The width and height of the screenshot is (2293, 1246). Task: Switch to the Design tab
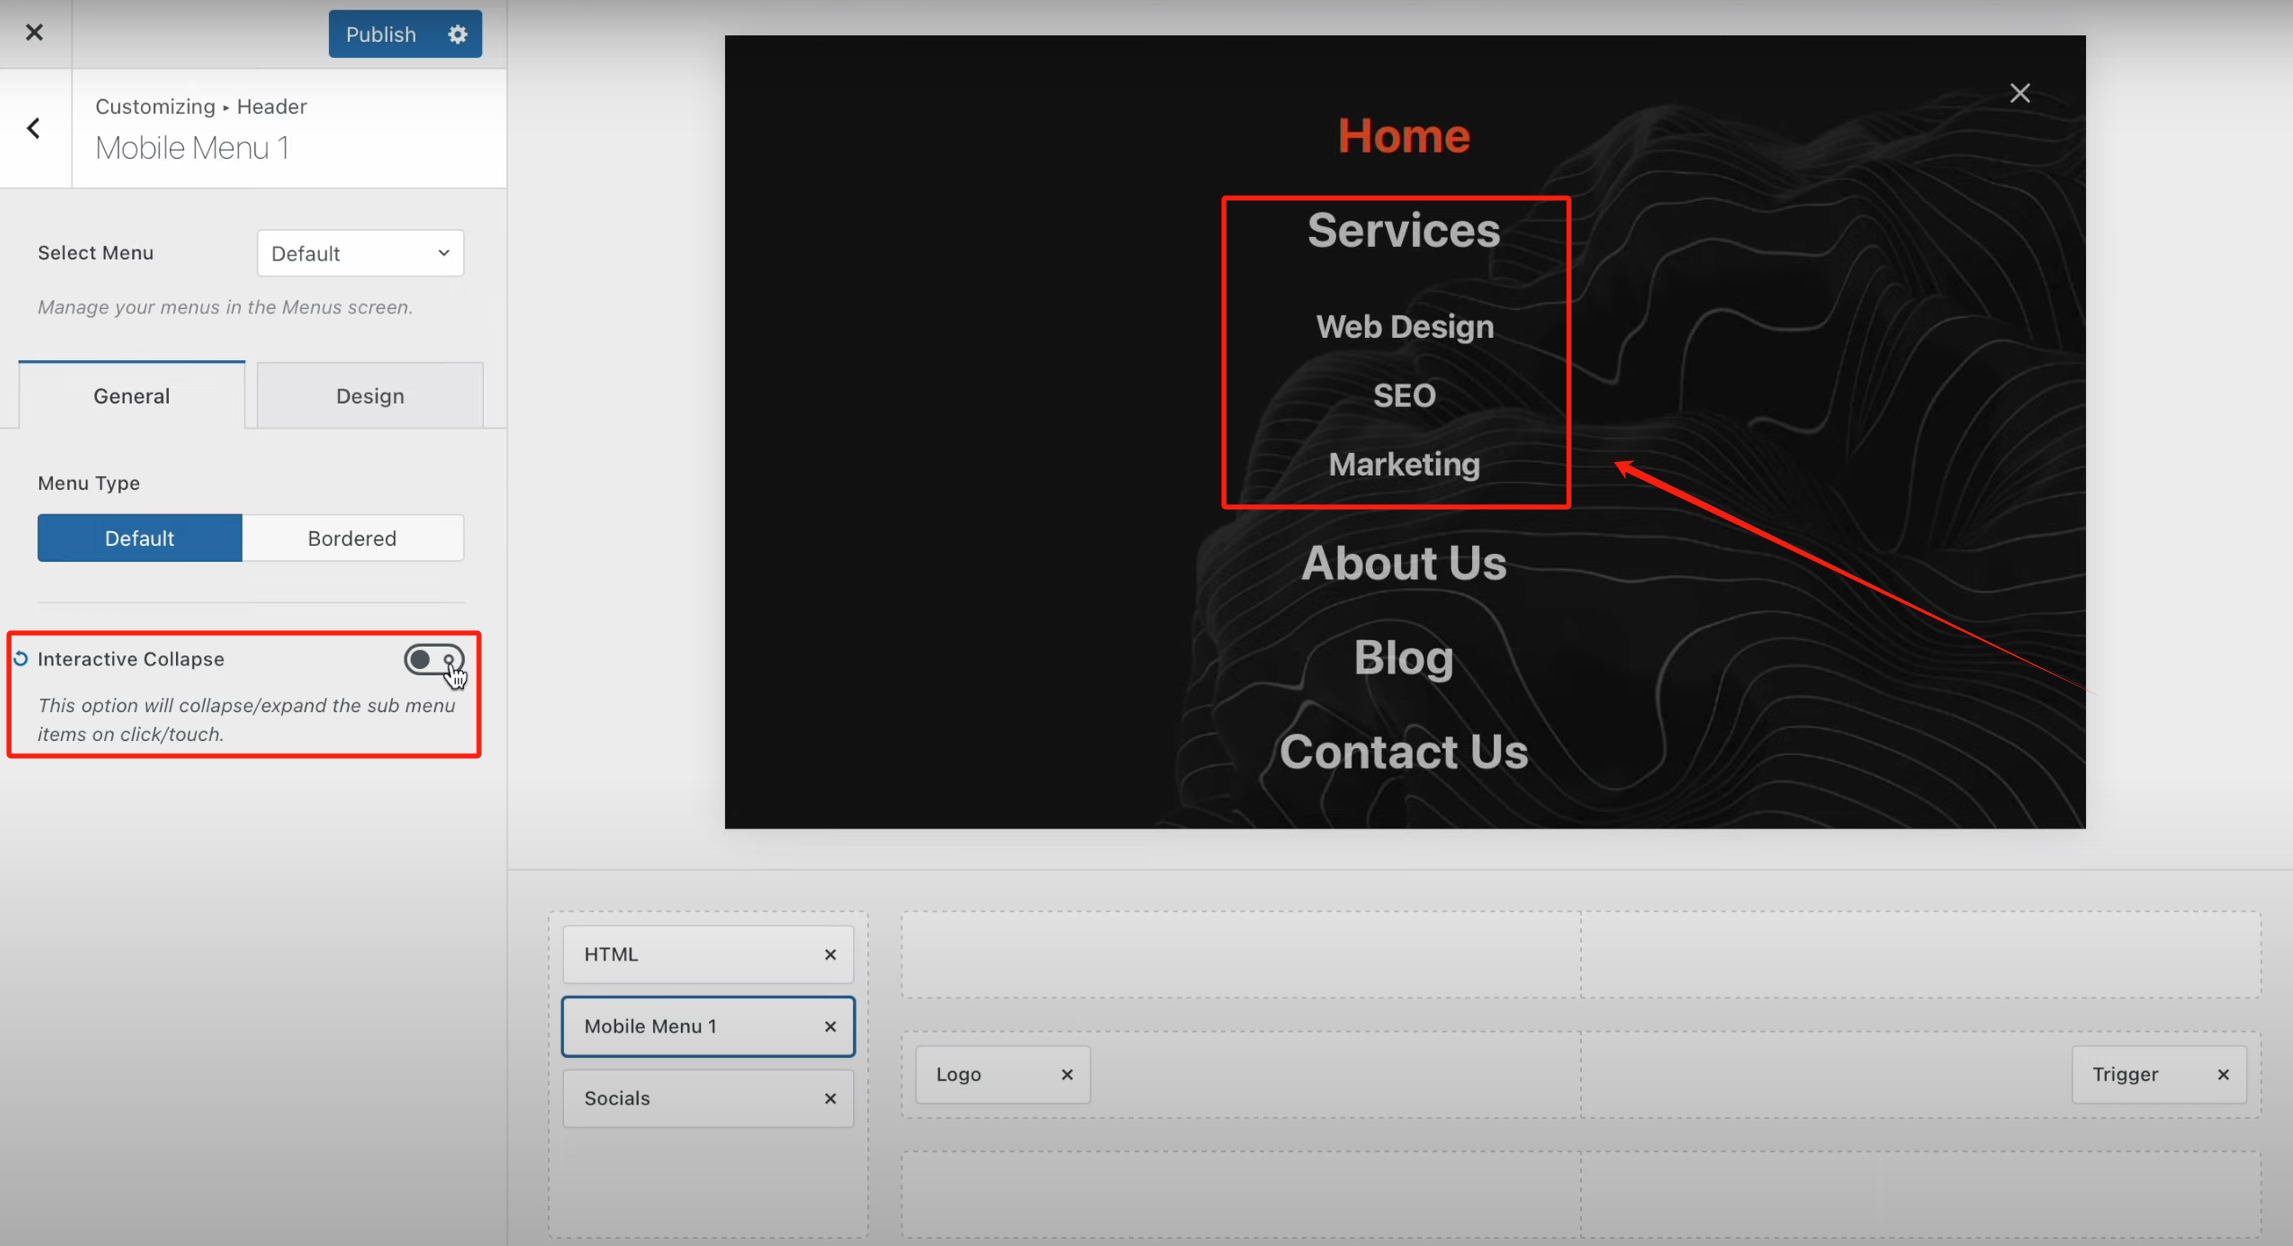[370, 396]
